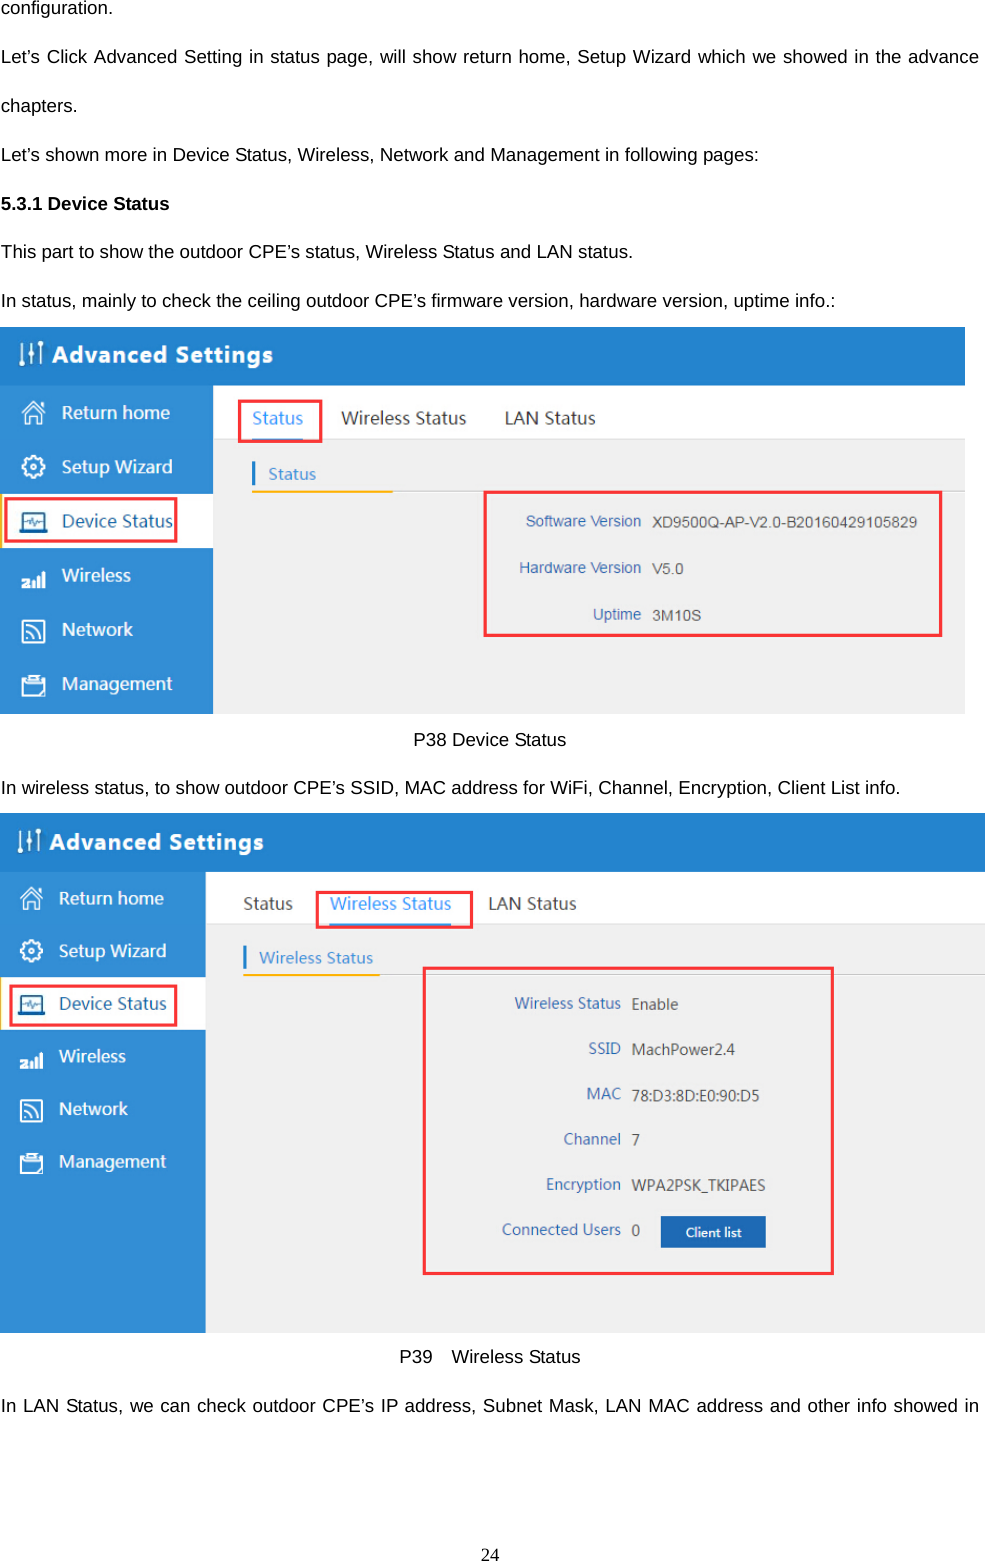Screen dimensions: 985x1561
Task: Click the Device Status monitor icon
Action: (x=33, y=520)
